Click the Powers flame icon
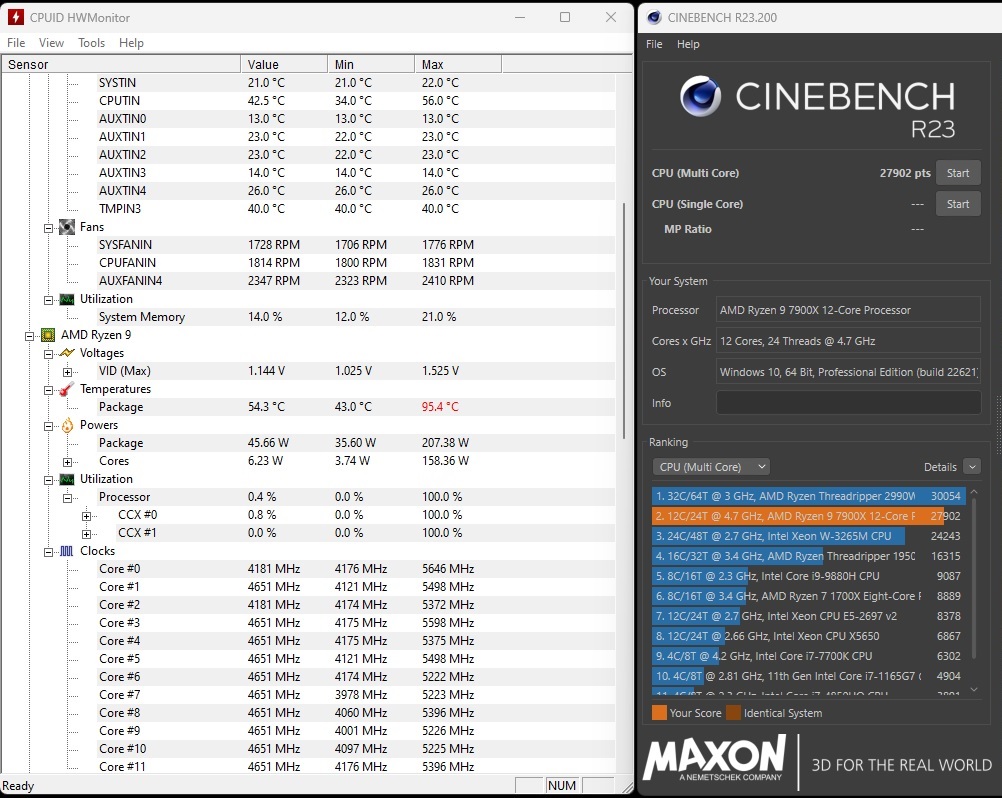The width and height of the screenshot is (1002, 798). point(67,425)
